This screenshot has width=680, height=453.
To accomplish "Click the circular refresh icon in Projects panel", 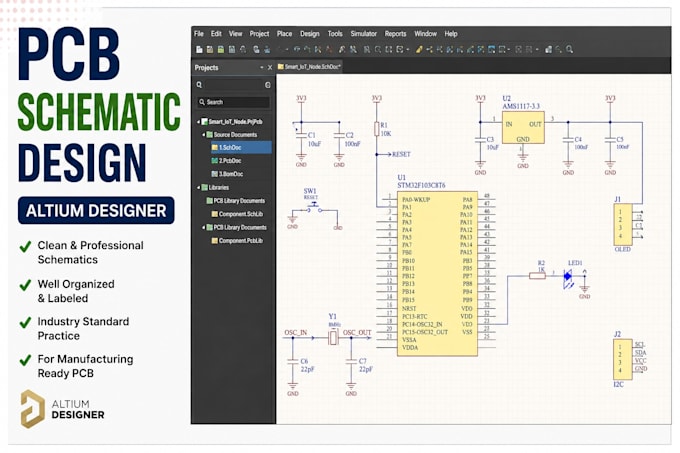I will click(268, 85).
